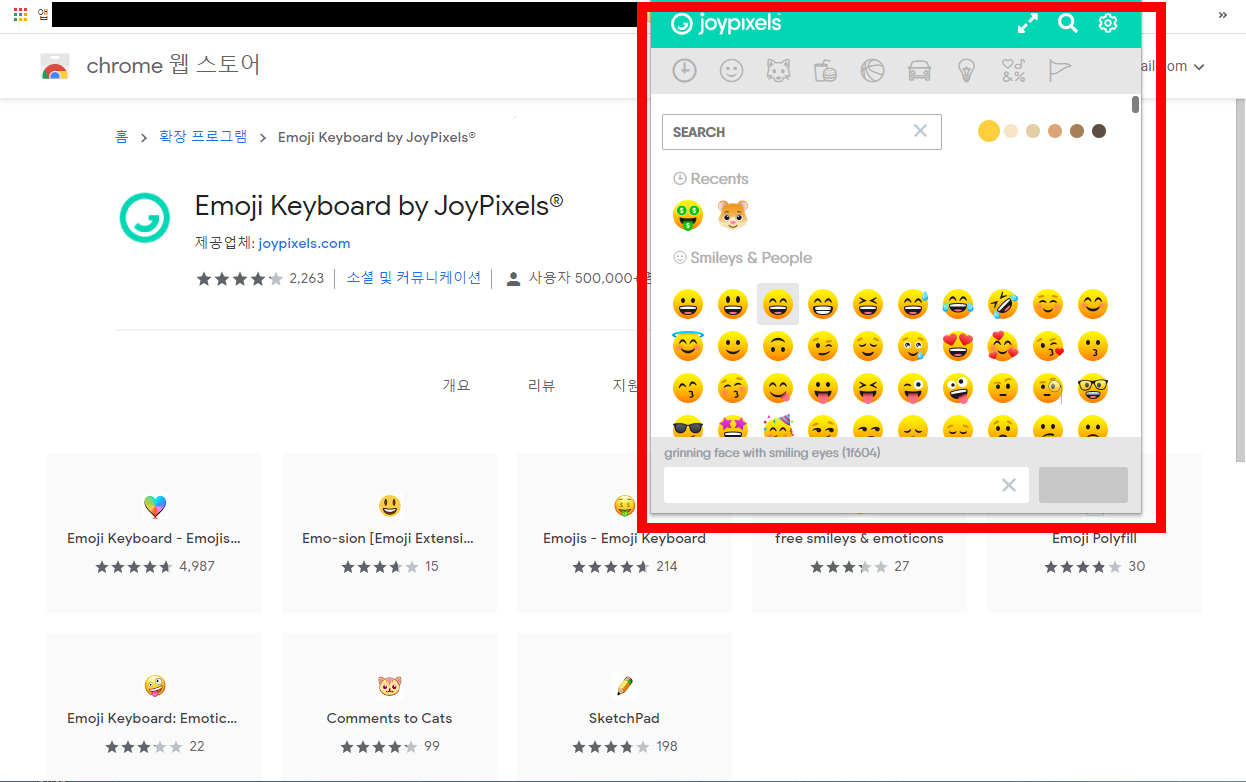Open the magnifier search icon in JoyPixels header
Image resolution: width=1246 pixels, height=782 pixels.
tap(1068, 24)
